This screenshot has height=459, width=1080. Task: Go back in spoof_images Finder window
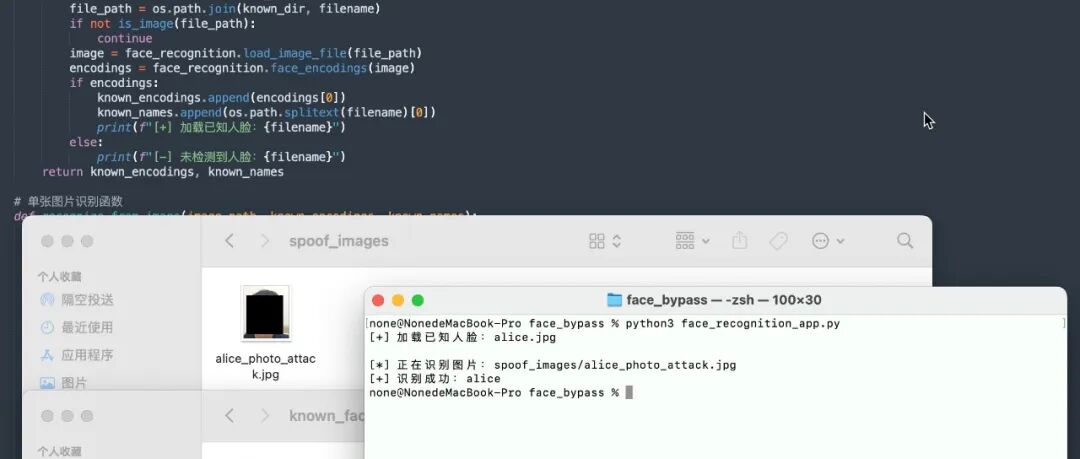[x=230, y=241]
